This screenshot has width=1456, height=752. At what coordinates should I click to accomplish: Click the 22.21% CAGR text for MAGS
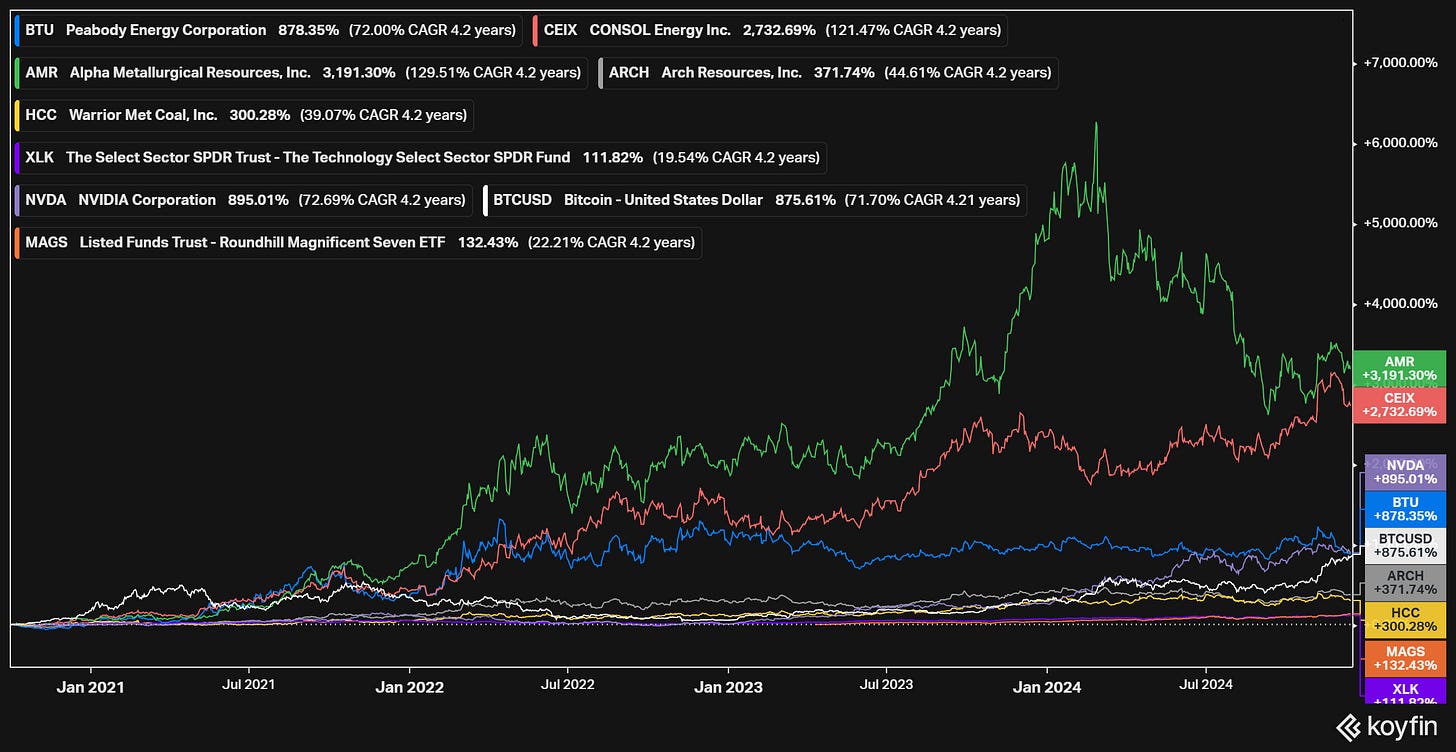pos(611,242)
